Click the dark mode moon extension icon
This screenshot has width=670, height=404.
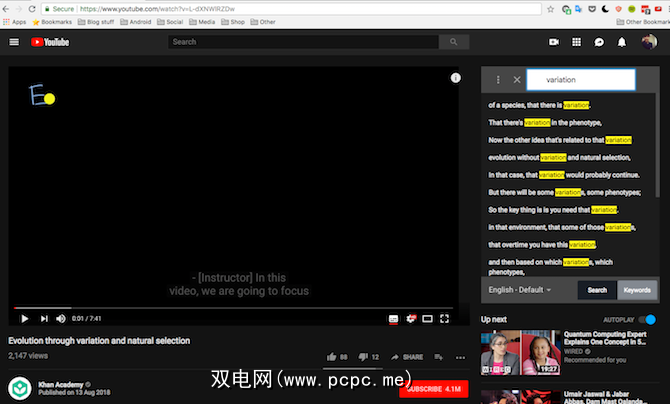click(605, 9)
